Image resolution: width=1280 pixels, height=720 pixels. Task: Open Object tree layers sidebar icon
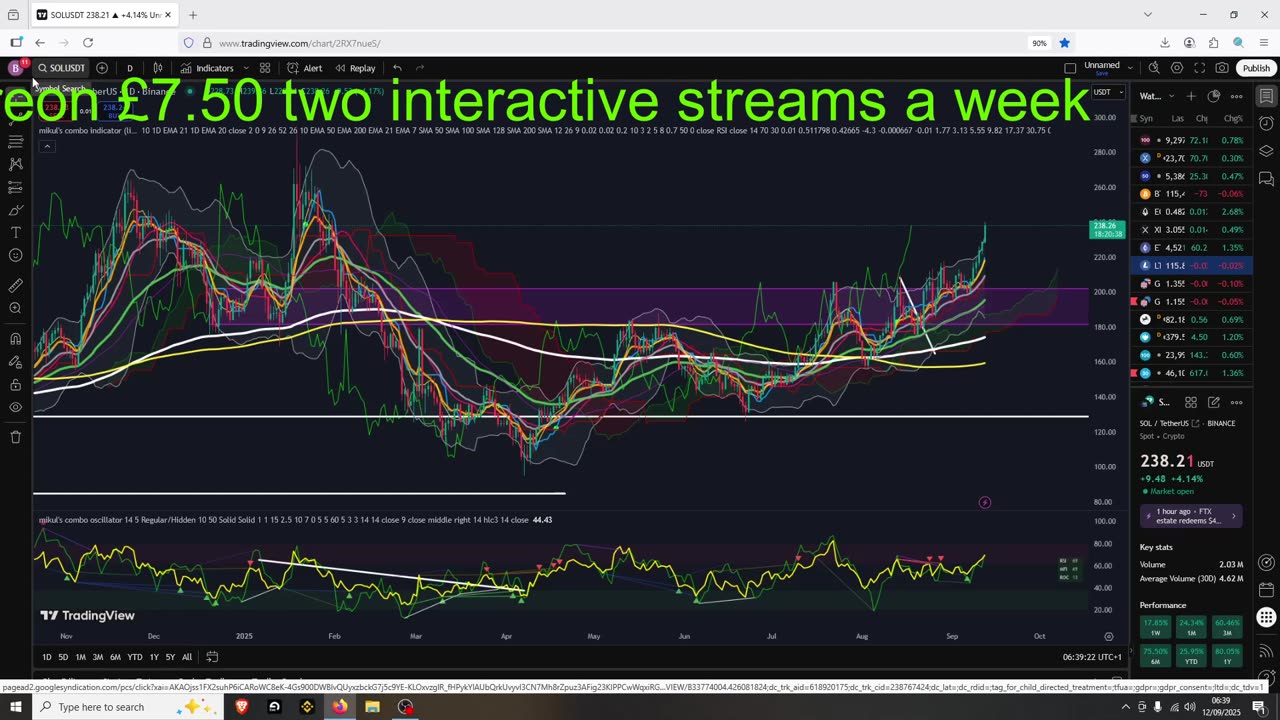coord(1266,152)
